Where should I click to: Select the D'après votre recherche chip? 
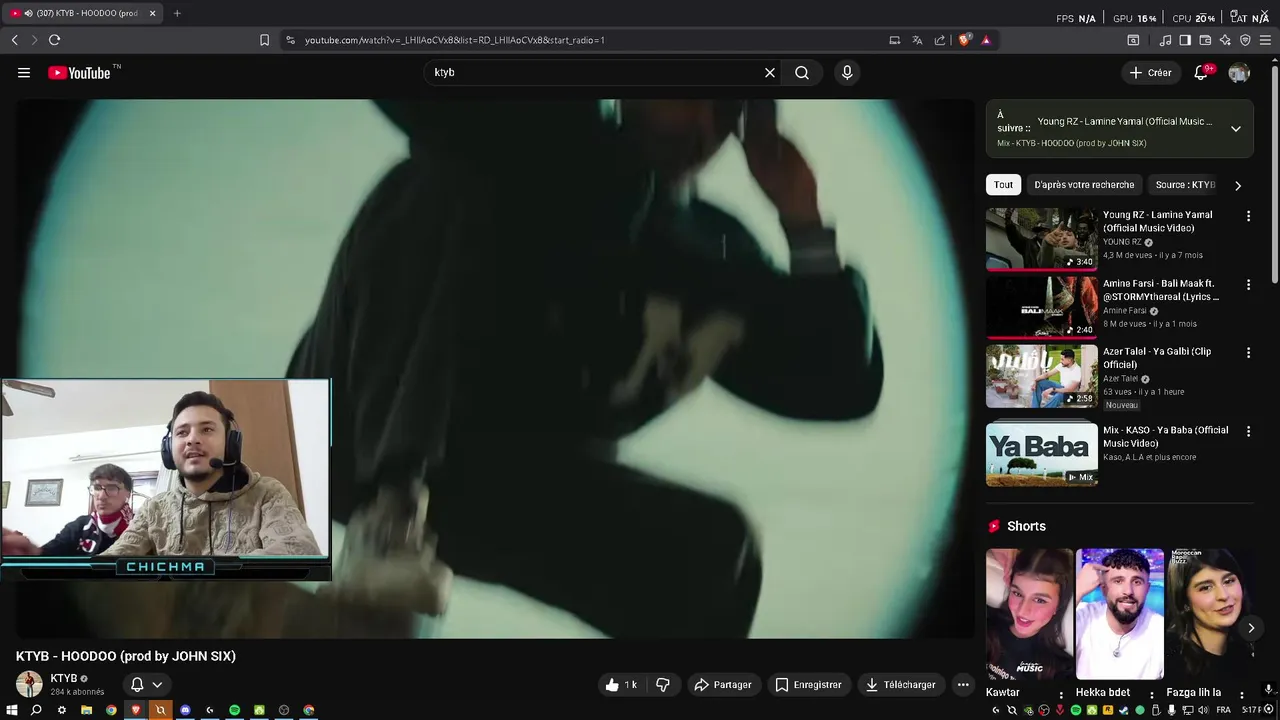1084,185
